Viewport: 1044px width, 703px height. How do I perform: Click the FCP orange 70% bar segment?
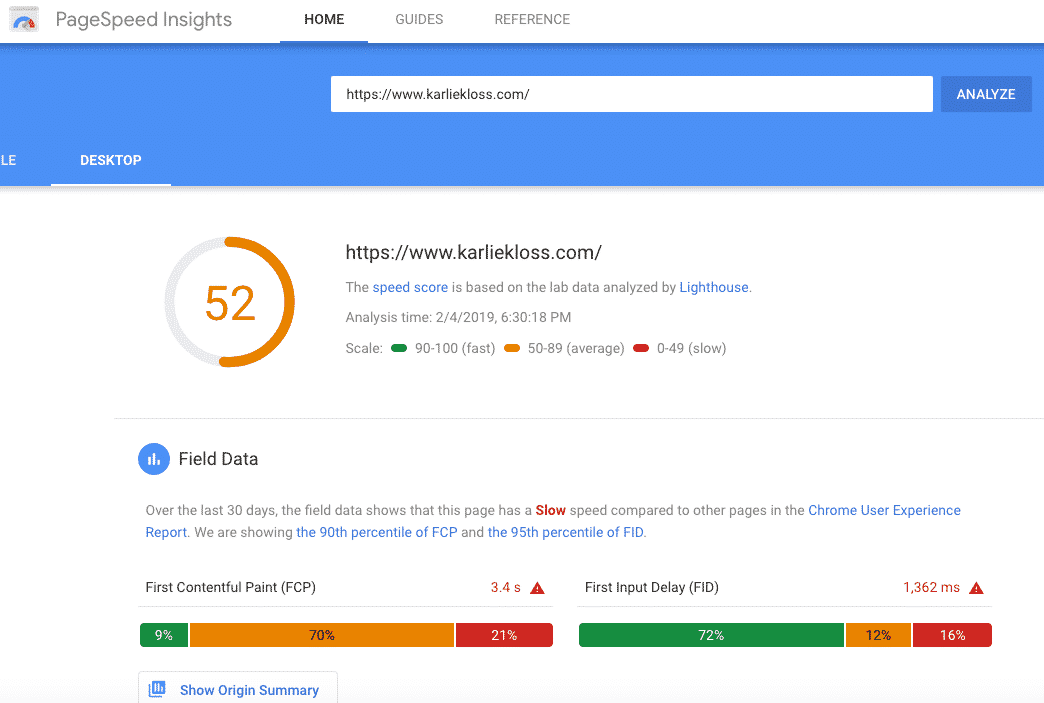coord(322,635)
